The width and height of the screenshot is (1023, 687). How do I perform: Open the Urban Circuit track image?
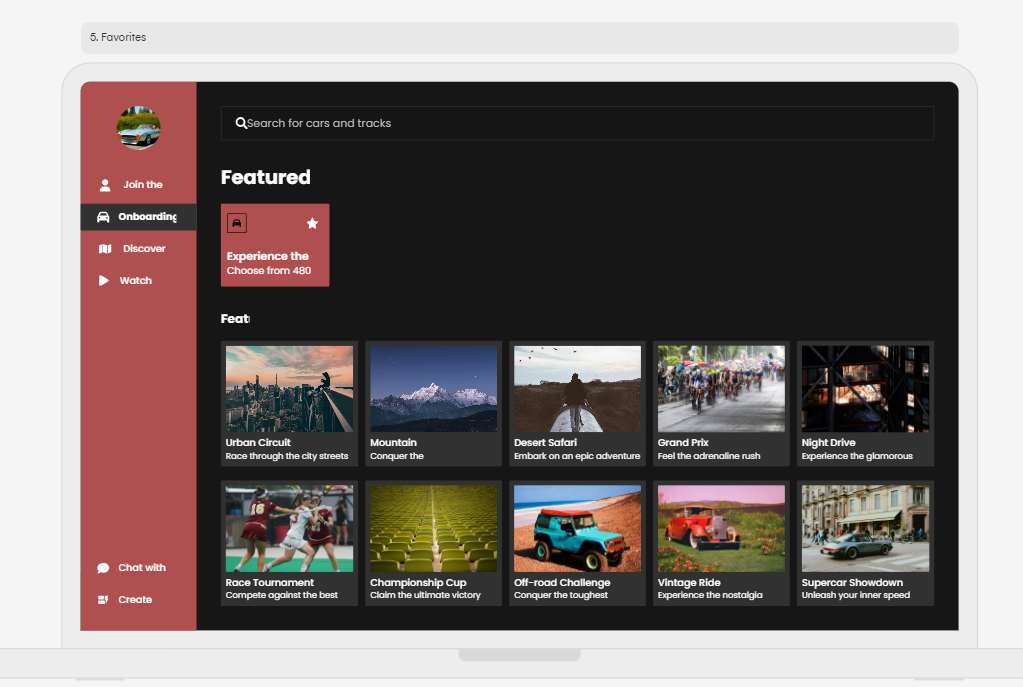[x=289, y=389]
